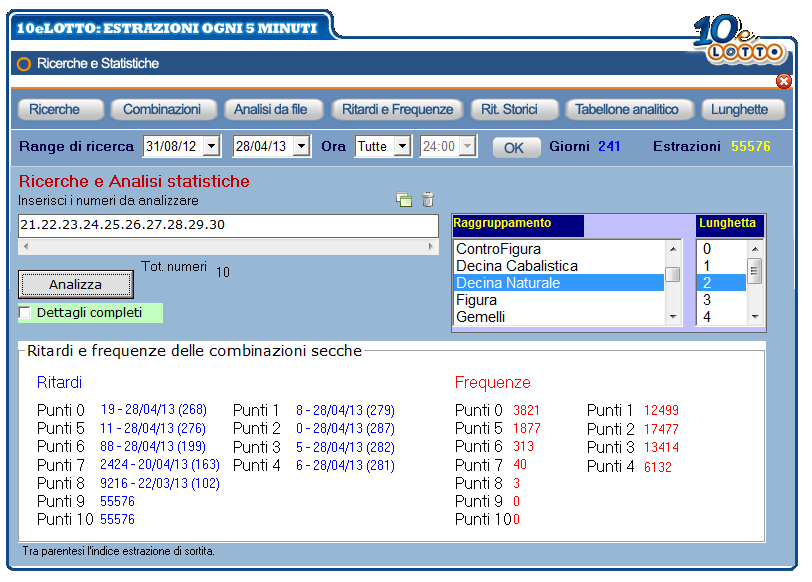This screenshot has width=812, height=582.
Task: Click Punti 2 delay 0 - 28/04/13 (287)
Action: (345, 429)
